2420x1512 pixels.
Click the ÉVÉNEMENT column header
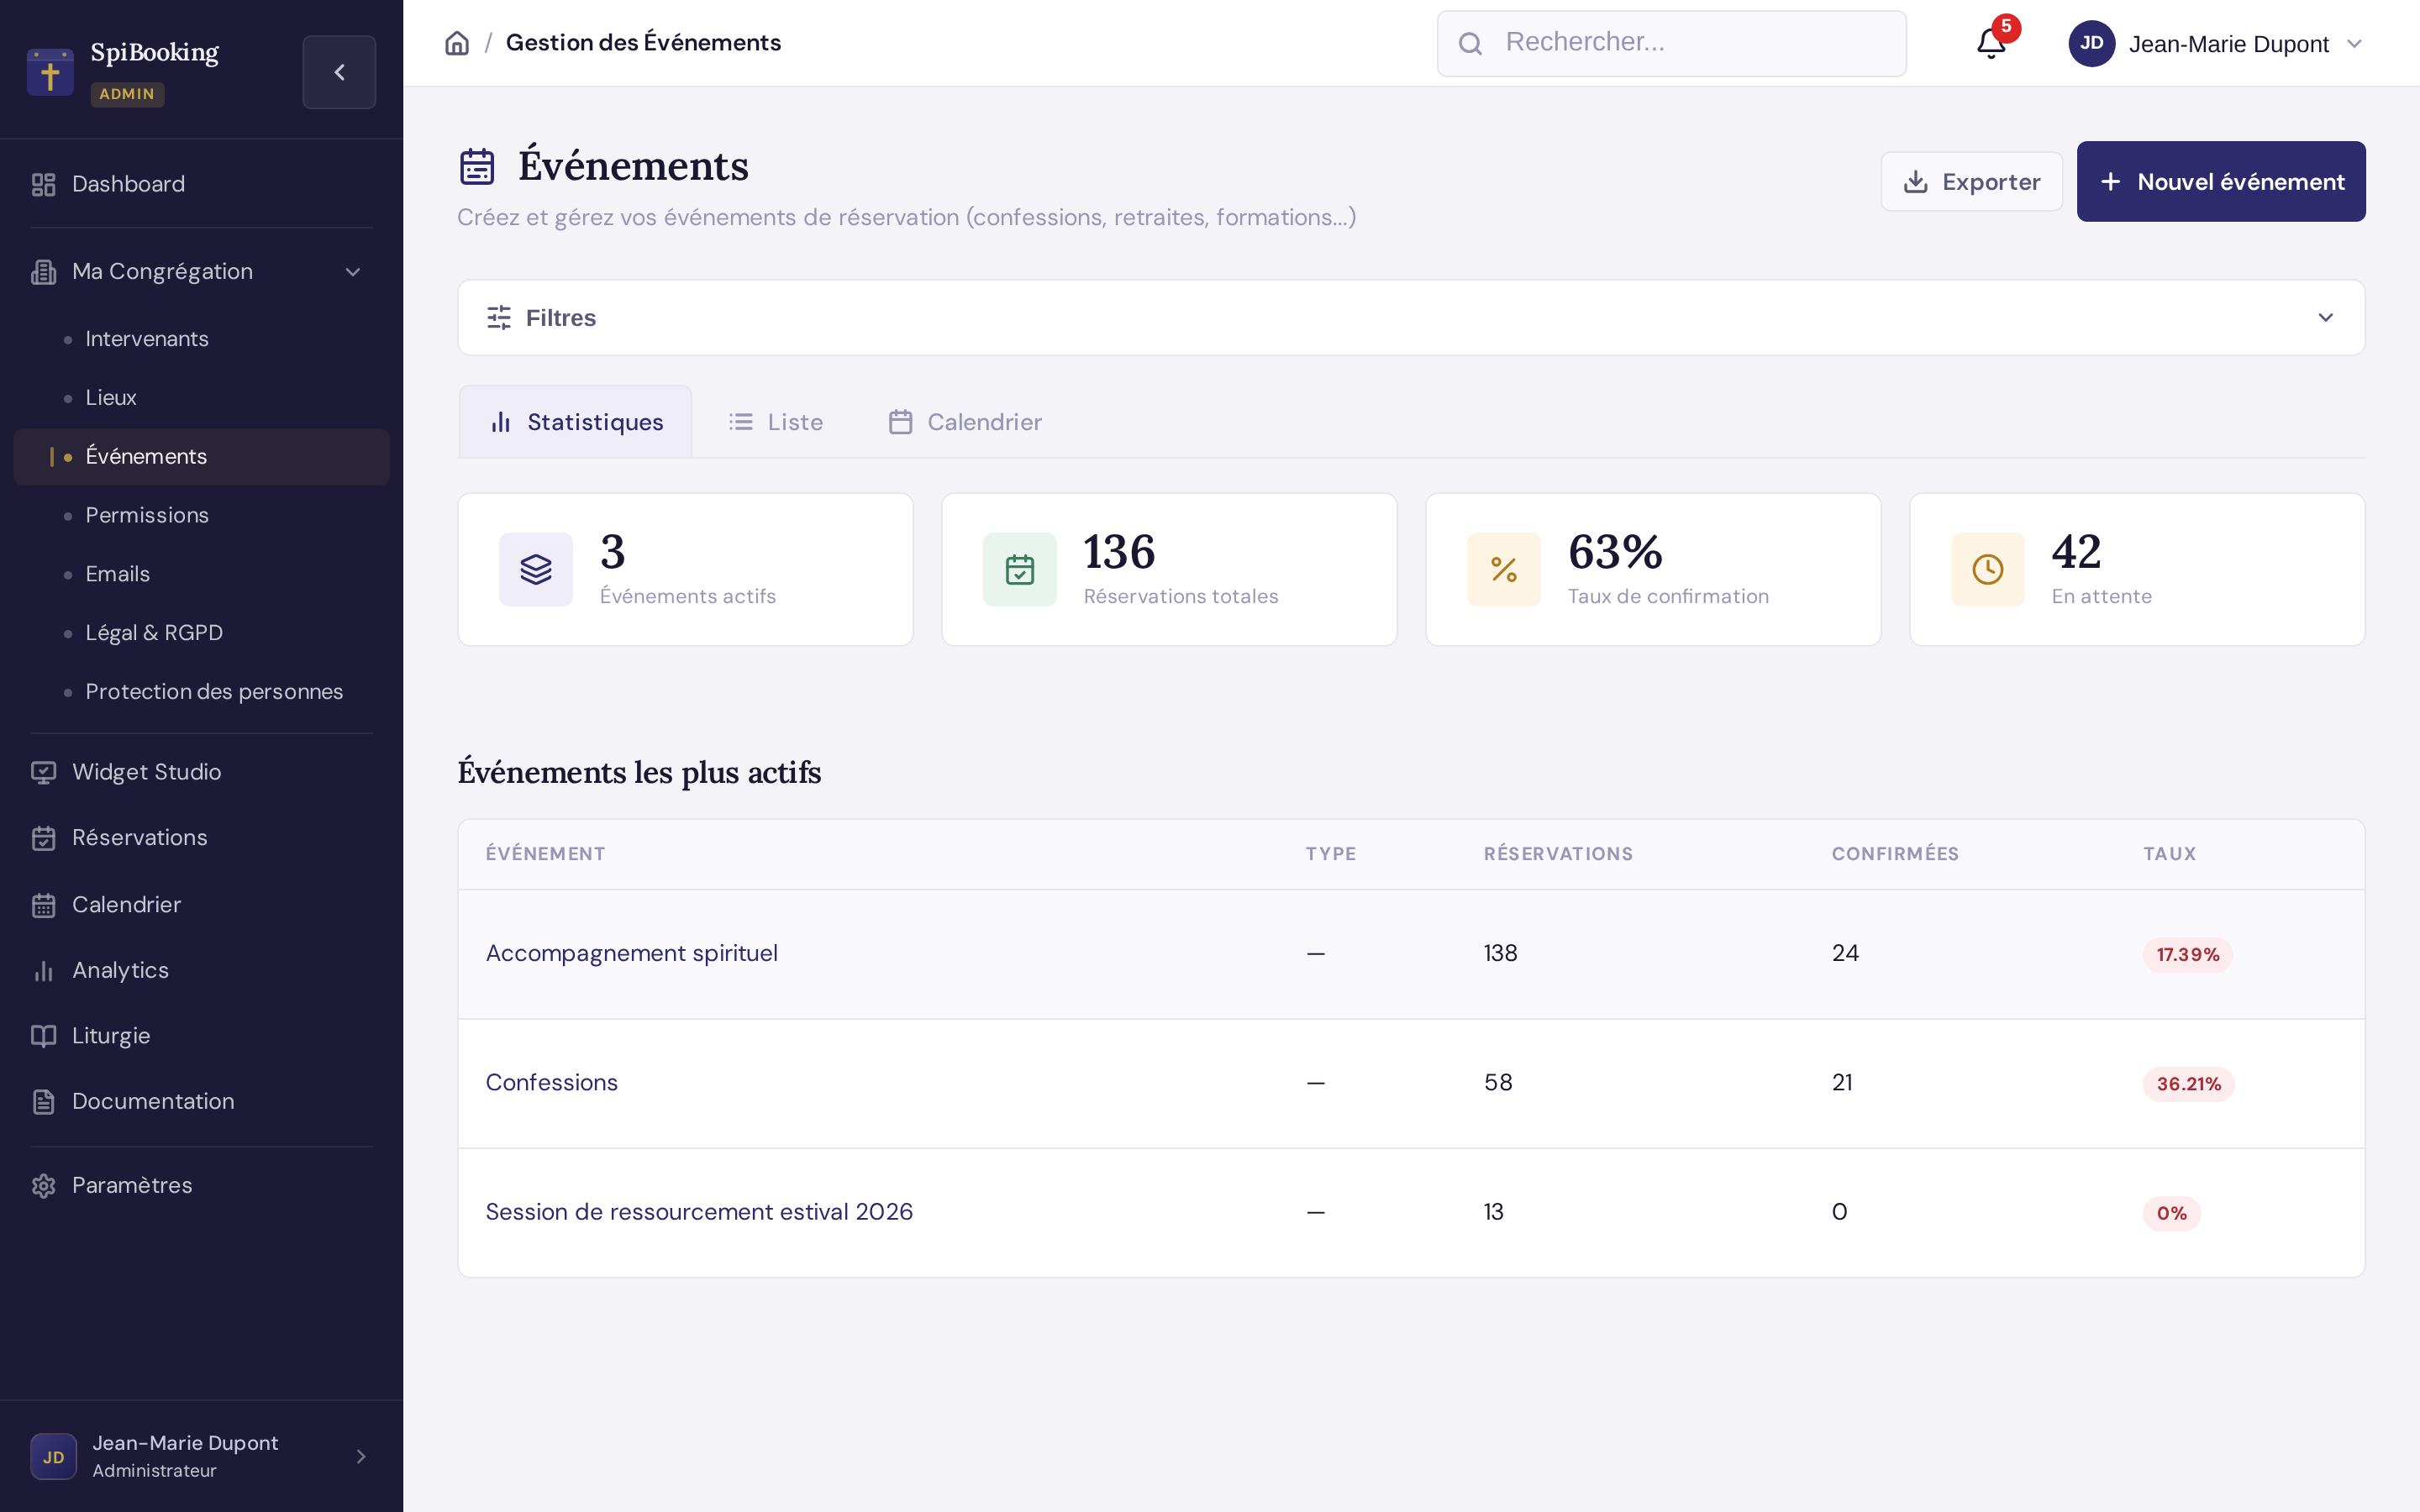pyautogui.click(x=546, y=854)
